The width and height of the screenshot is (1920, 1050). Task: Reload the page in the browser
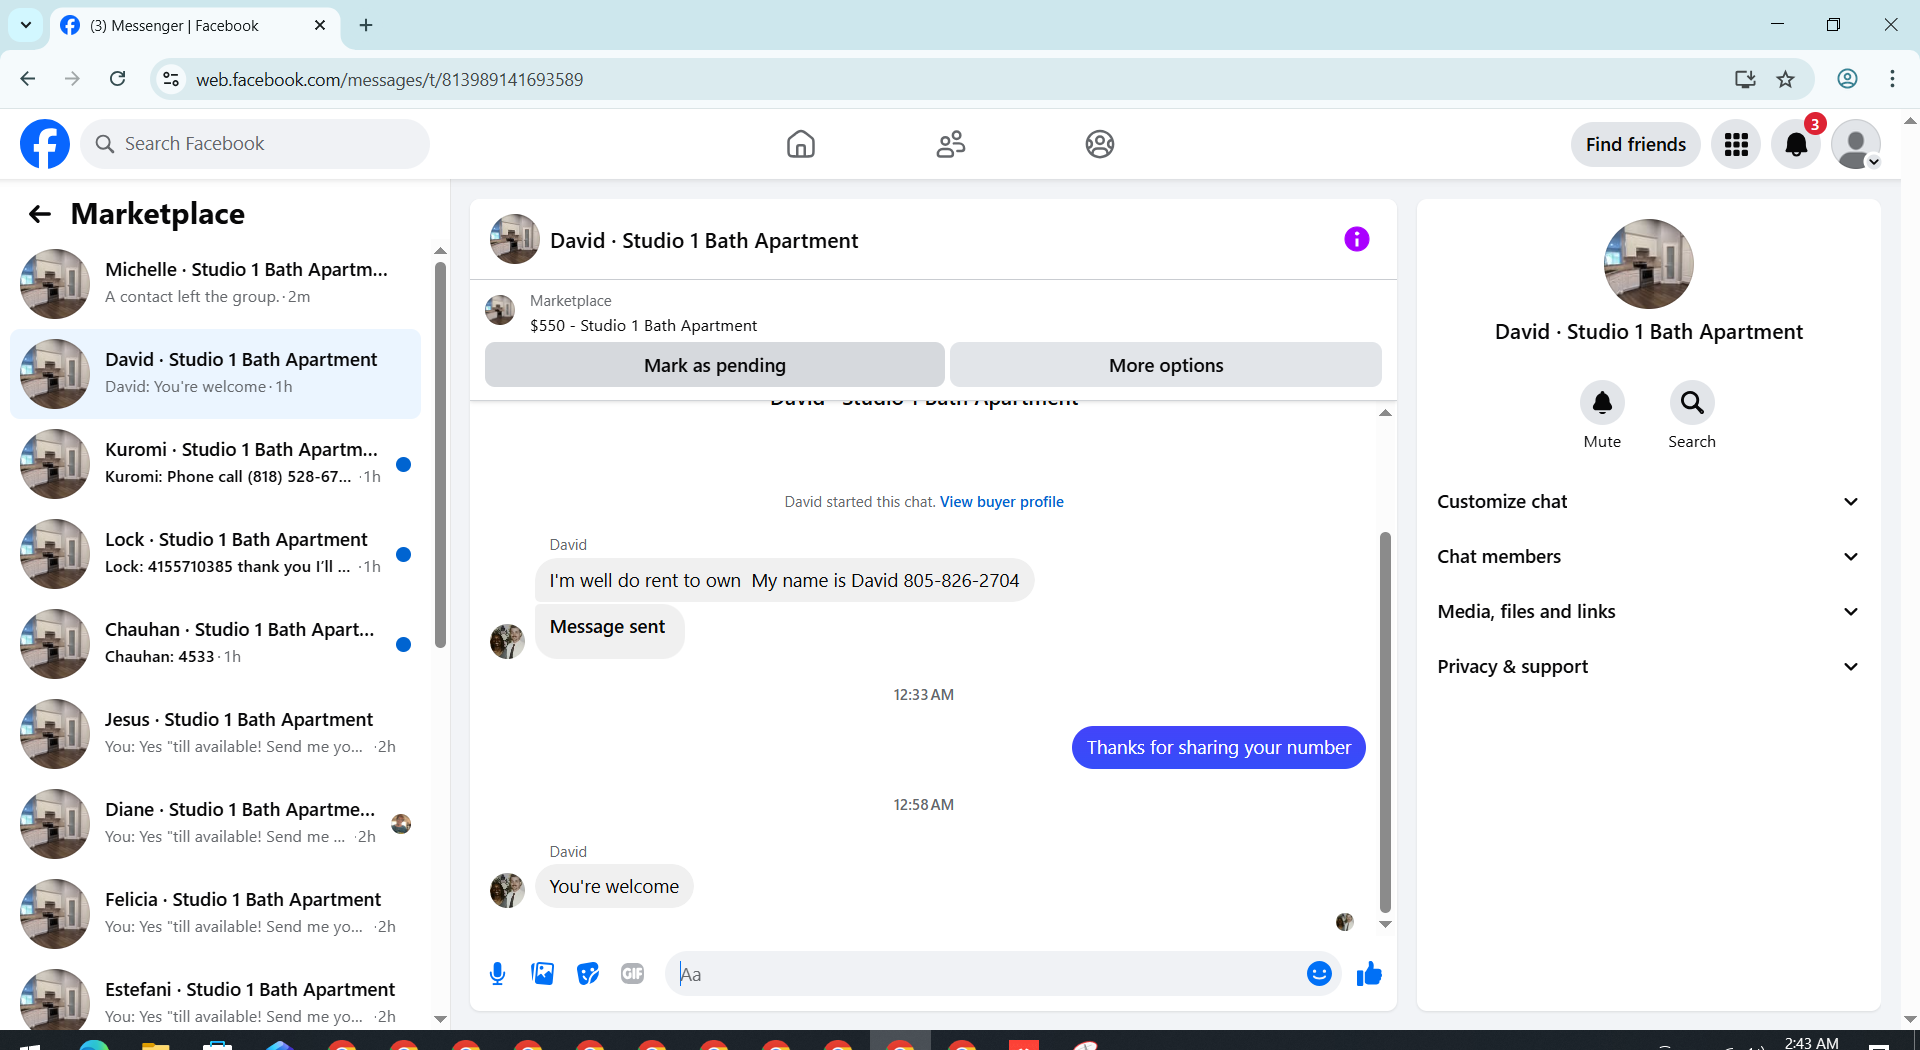tap(117, 79)
